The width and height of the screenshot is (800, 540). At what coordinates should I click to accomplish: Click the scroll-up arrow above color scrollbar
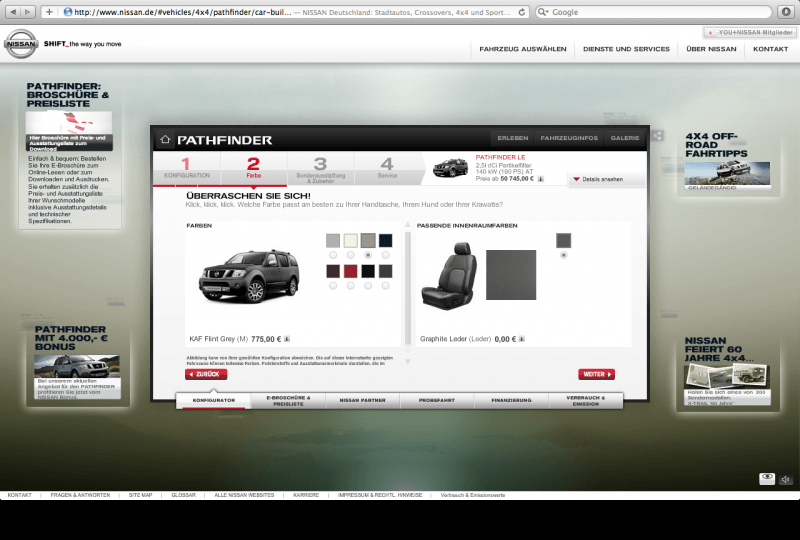[408, 225]
